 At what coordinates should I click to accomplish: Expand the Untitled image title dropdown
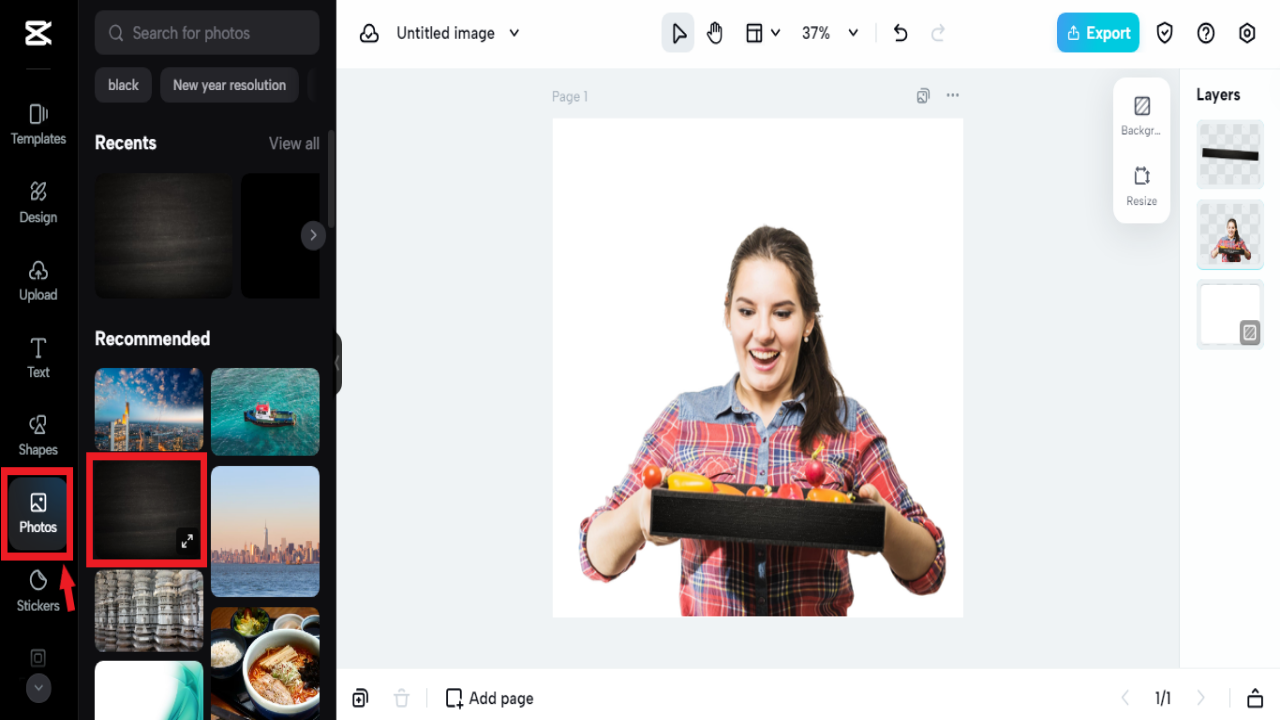pos(514,33)
